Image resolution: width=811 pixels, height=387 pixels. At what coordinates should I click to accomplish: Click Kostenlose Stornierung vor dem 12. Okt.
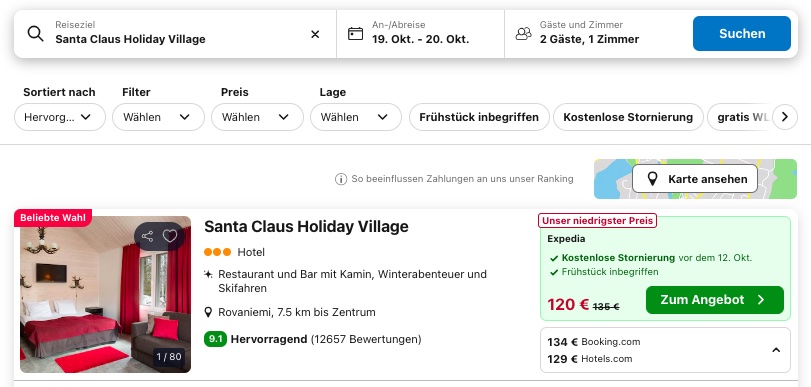coord(657,258)
